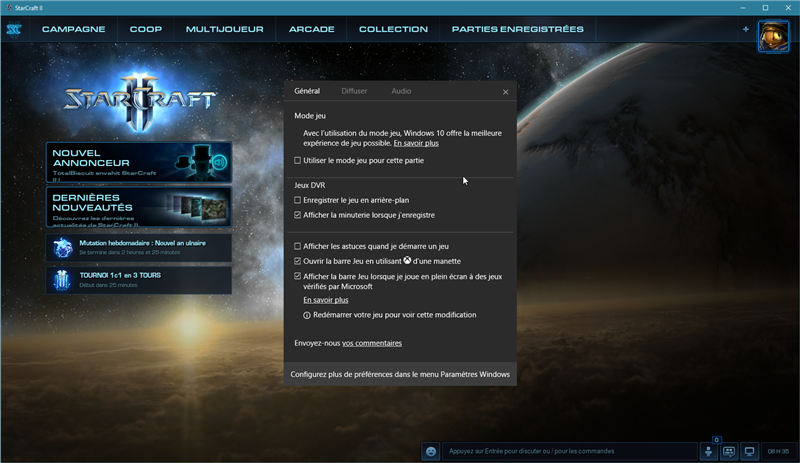Viewport: 800px width, 463px height.
Task: Open the Campagne menu
Action: pyautogui.click(x=73, y=29)
